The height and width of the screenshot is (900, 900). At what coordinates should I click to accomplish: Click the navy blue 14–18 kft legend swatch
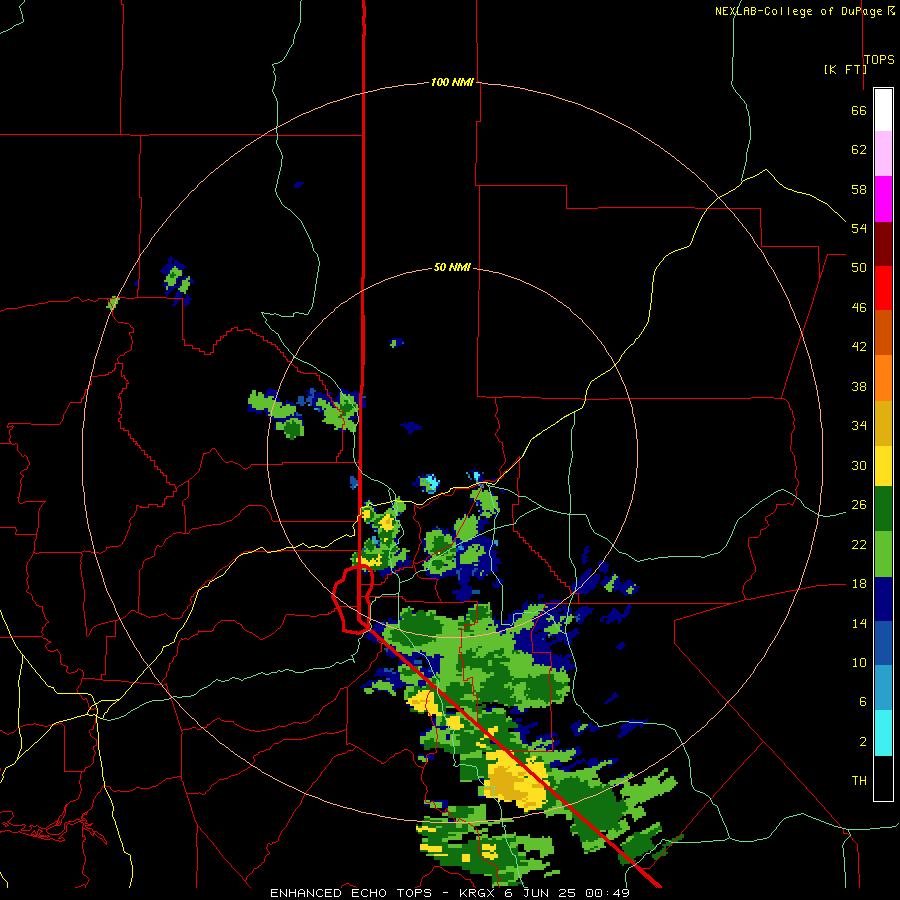click(x=883, y=599)
